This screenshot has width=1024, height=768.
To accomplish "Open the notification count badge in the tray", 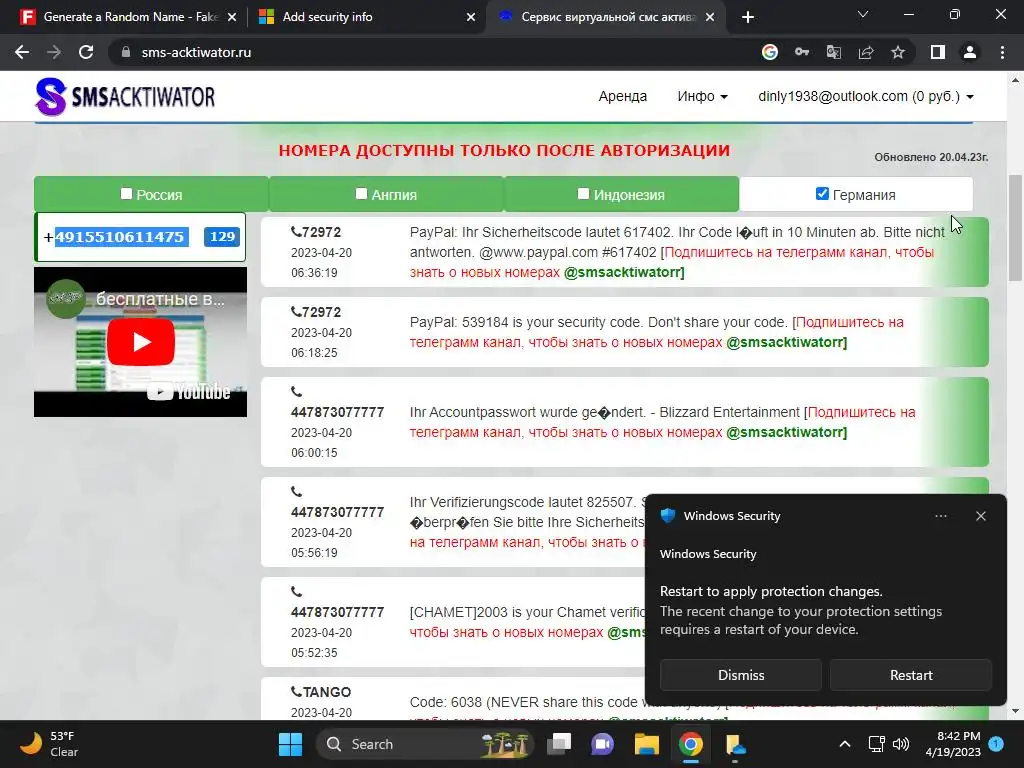I will click(996, 743).
